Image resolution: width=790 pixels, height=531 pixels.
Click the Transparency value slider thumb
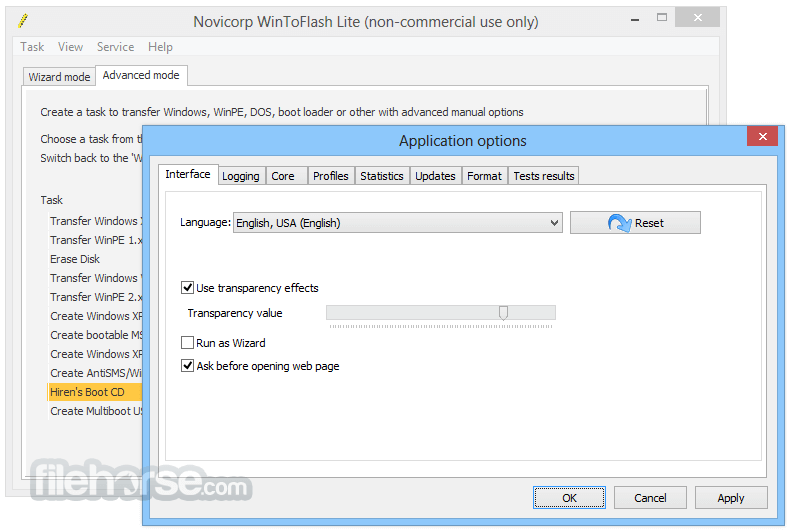click(x=503, y=313)
